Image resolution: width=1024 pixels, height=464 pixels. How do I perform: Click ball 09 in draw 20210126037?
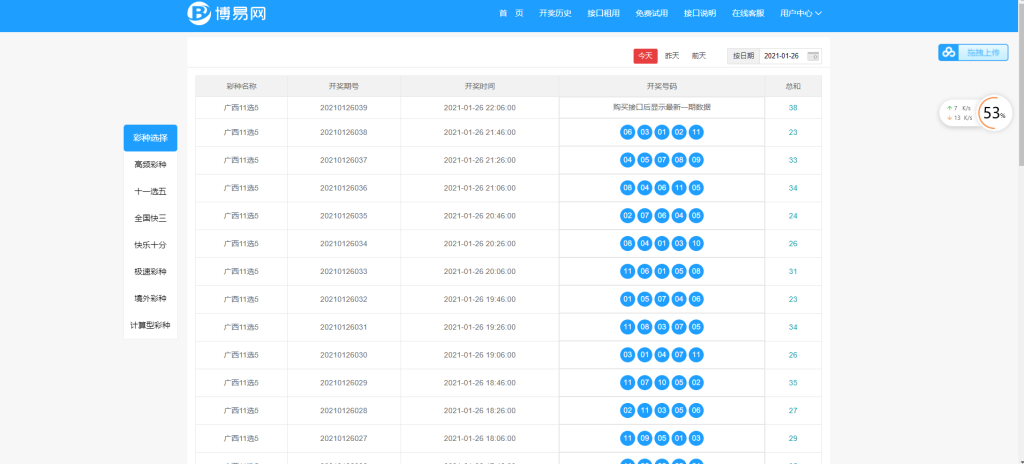coord(696,160)
